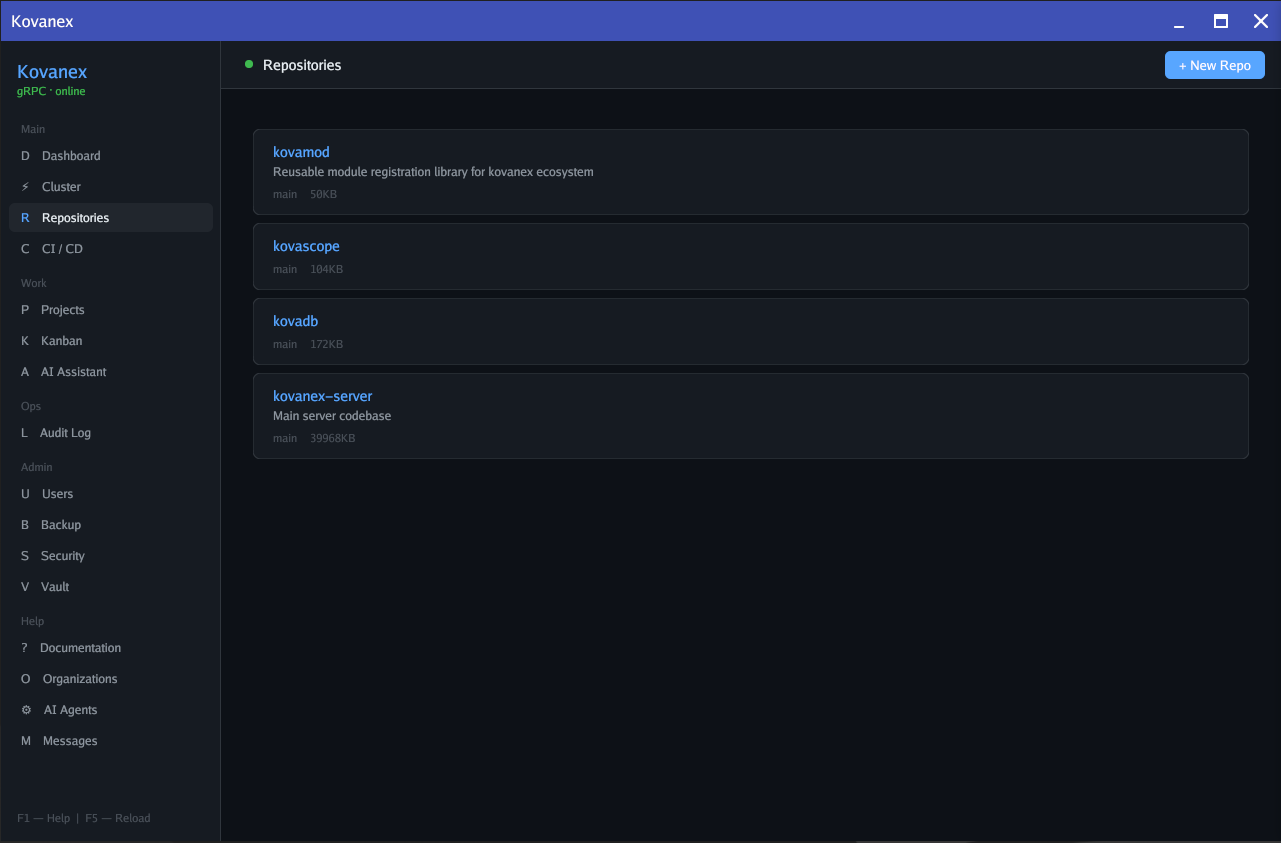The height and width of the screenshot is (843, 1281).
Task: Click the AI Agents gear icon
Action: click(x=24, y=709)
